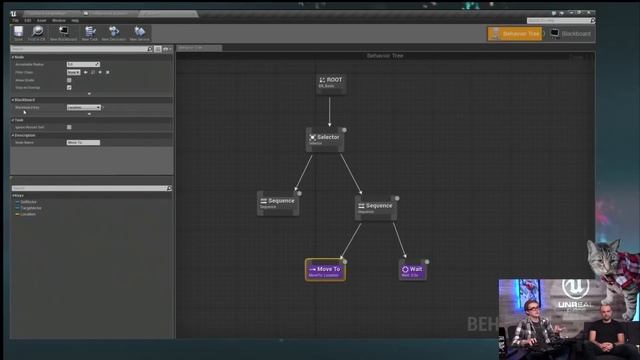Toggle the Allow Strafe checkbox
This screenshot has height=360, width=640.
pos(69,80)
